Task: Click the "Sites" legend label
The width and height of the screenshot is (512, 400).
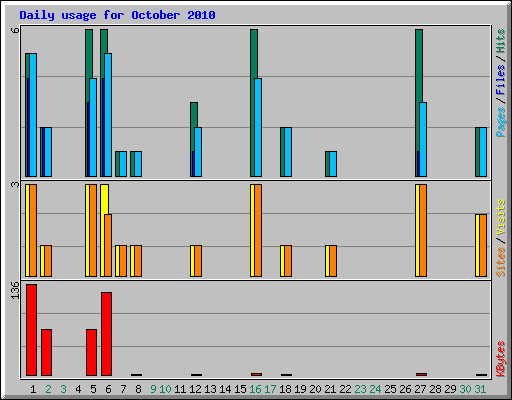Action: tap(501, 262)
